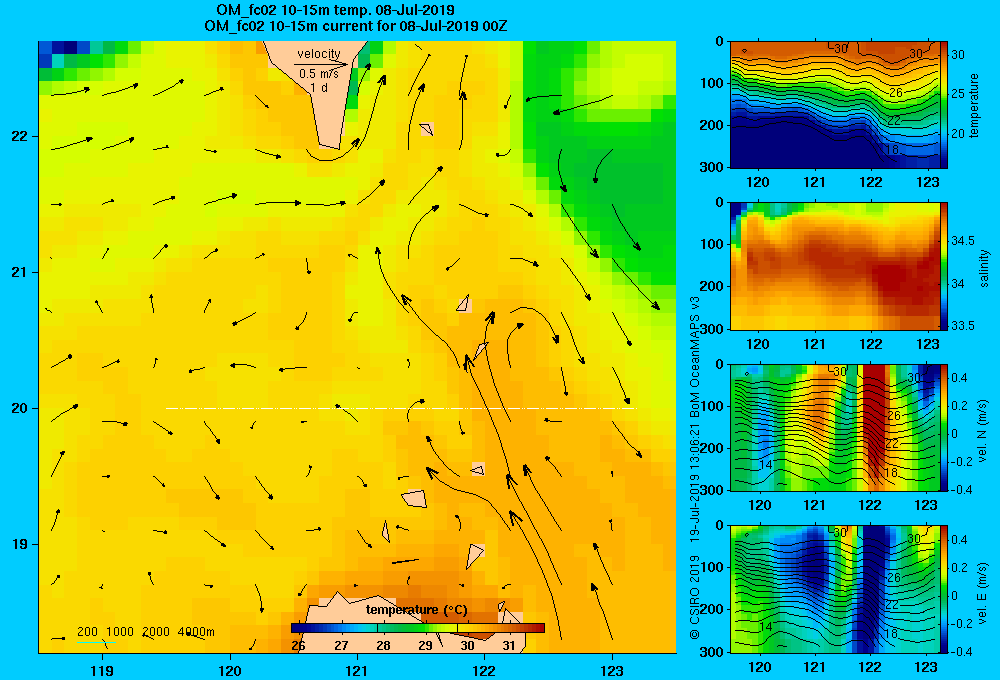Click the 'velocity' legend label
Screen dimensions: 1000x680
click(x=319, y=54)
